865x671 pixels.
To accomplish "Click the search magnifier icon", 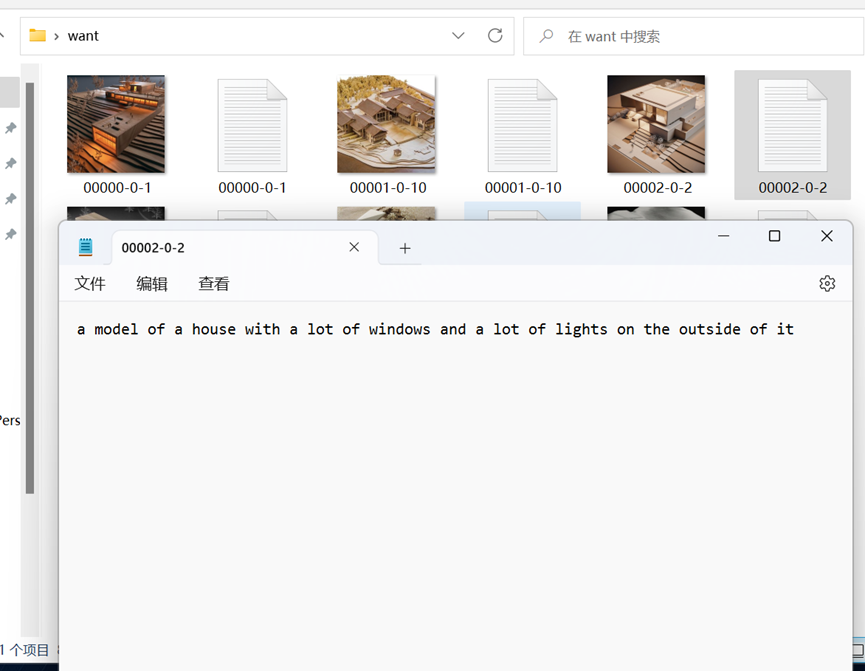I will (546, 36).
